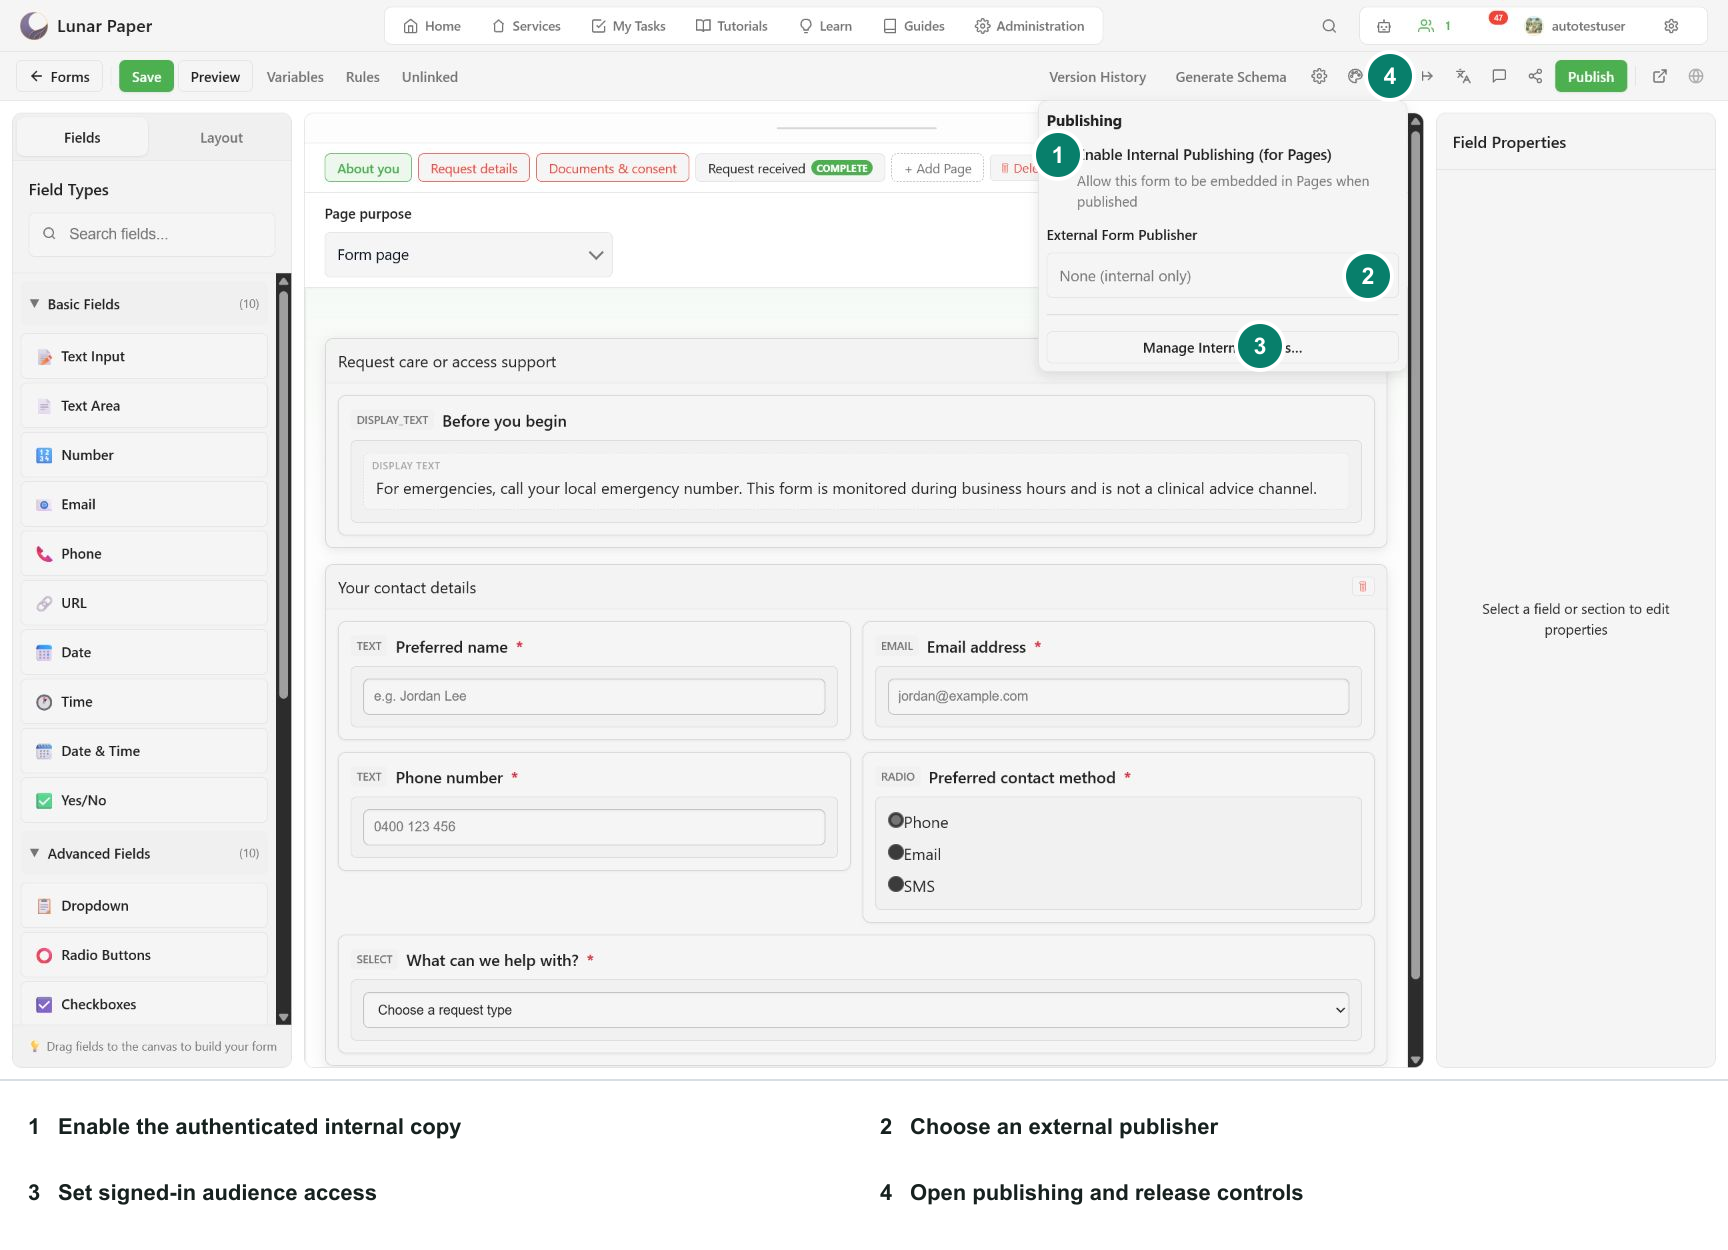
Task: Switch to the Layout tab
Action: click(x=221, y=138)
